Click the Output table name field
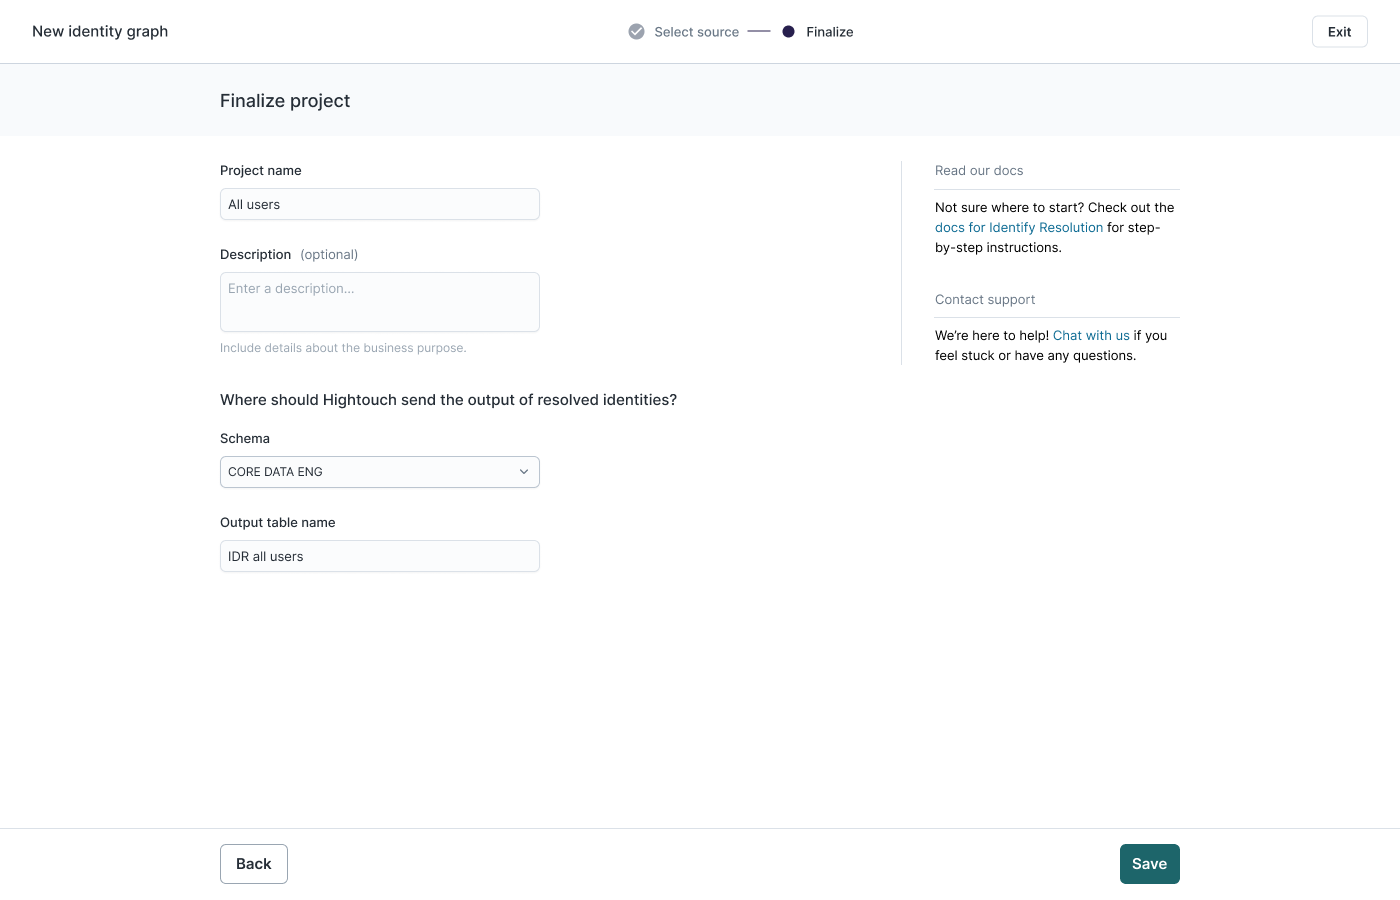This screenshot has width=1400, height=900. coord(380,556)
